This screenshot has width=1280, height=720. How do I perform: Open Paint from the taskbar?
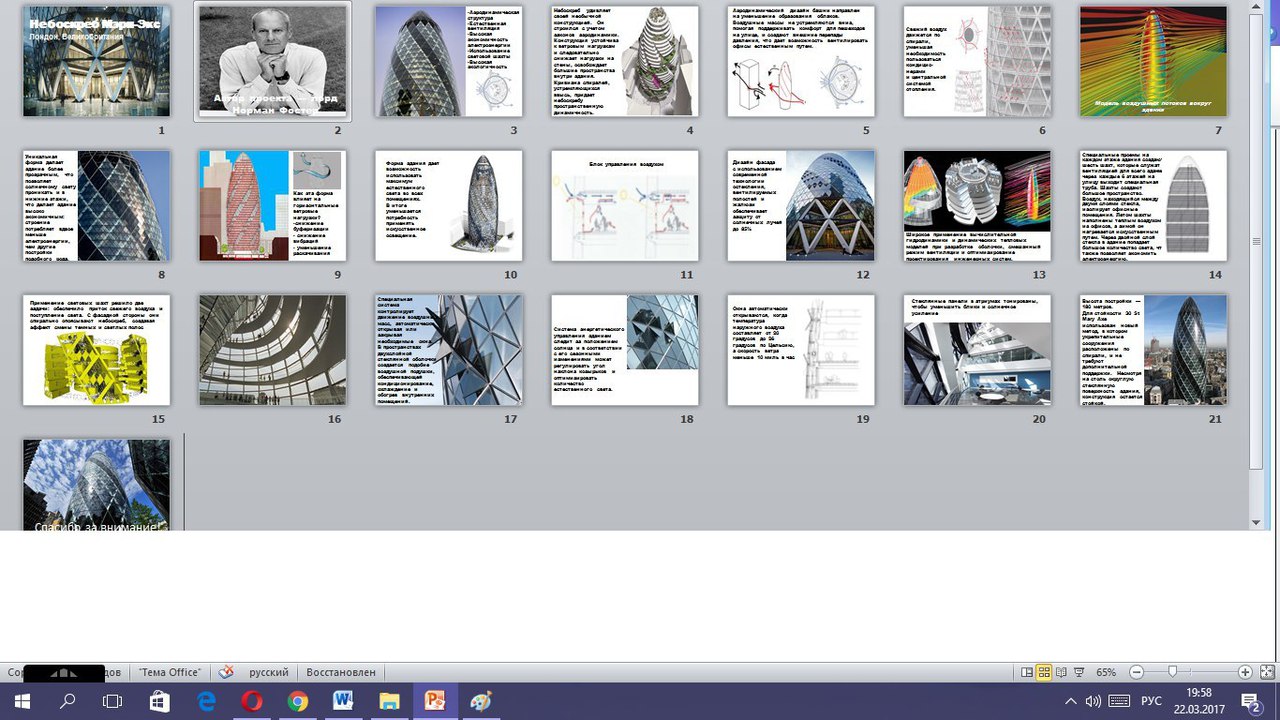(x=481, y=701)
